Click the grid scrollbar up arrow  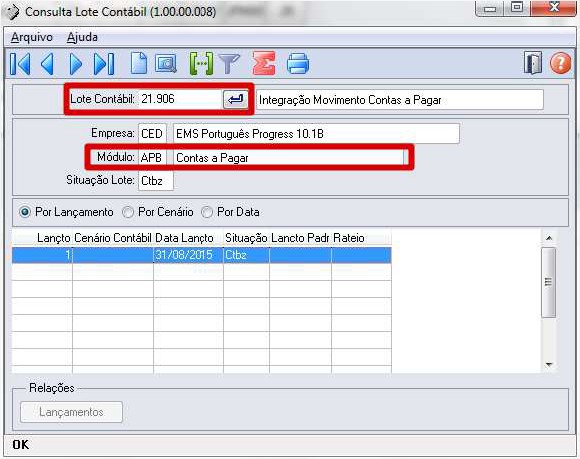pos(549,238)
